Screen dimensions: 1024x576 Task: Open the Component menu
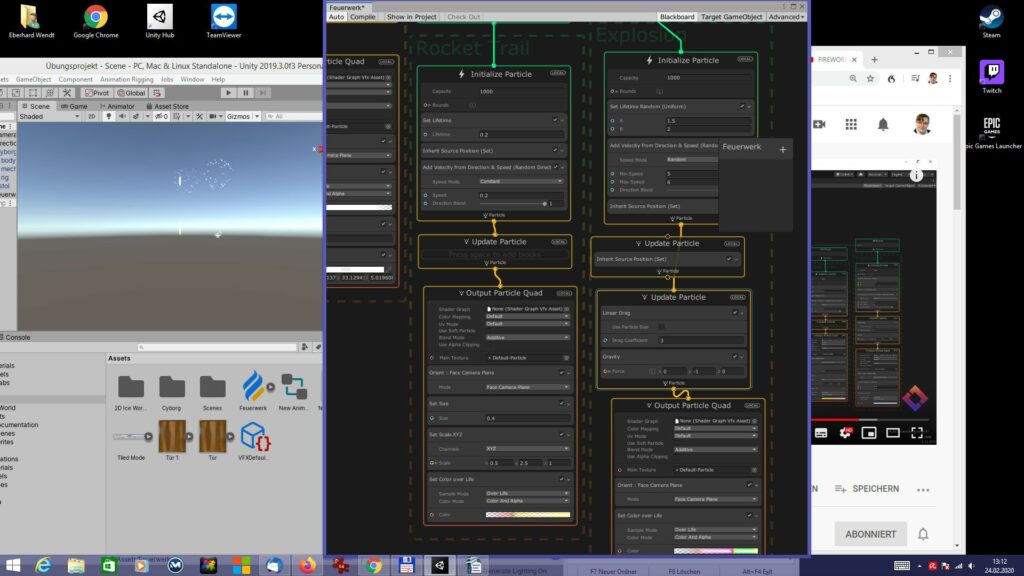tap(76, 79)
